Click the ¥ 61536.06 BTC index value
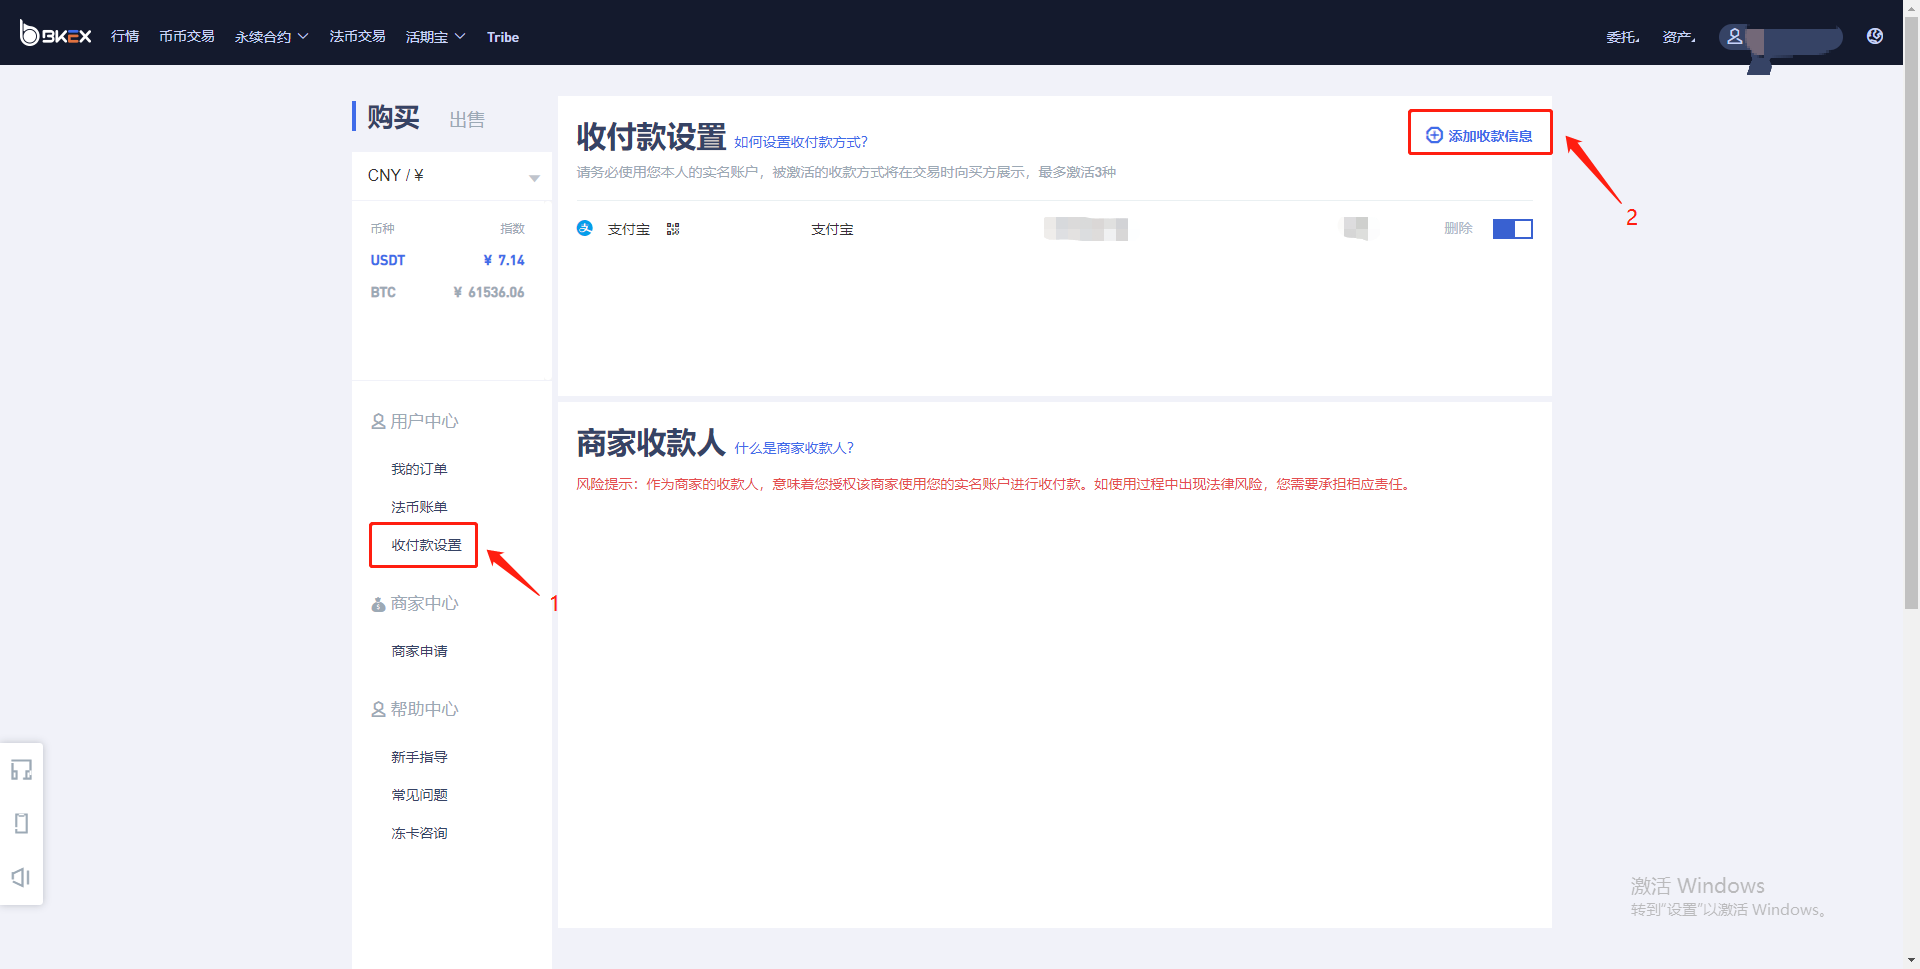This screenshot has width=1920, height=969. pyautogui.click(x=489, y=292)
